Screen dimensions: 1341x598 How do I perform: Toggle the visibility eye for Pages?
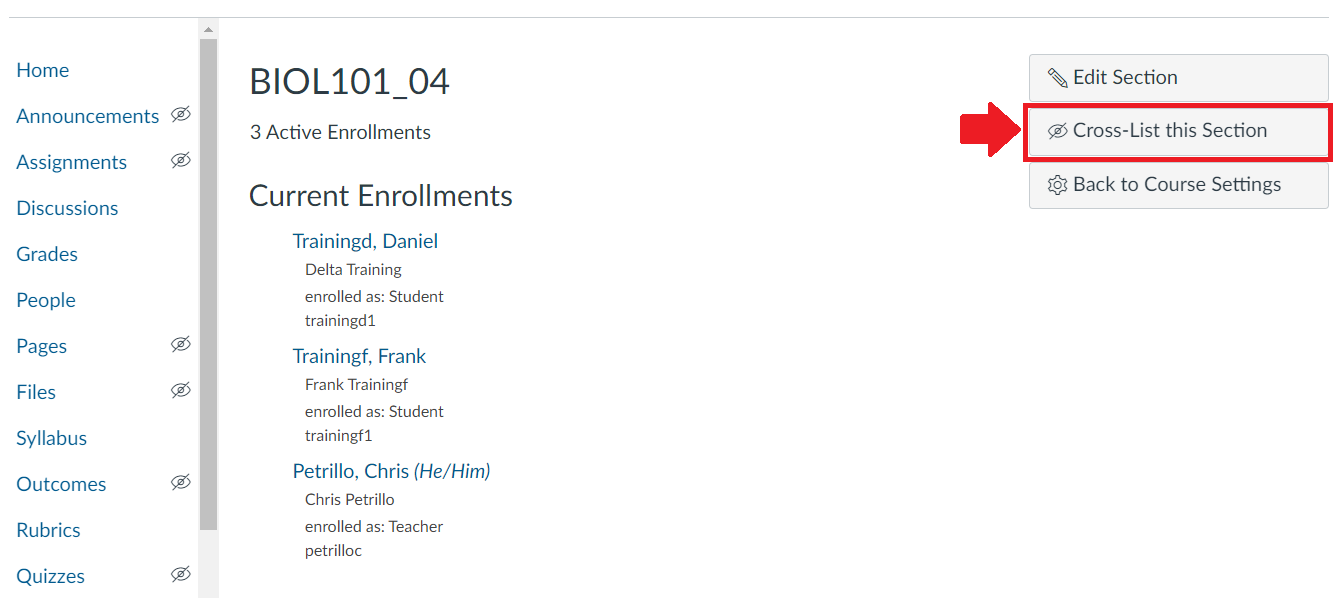181,345
